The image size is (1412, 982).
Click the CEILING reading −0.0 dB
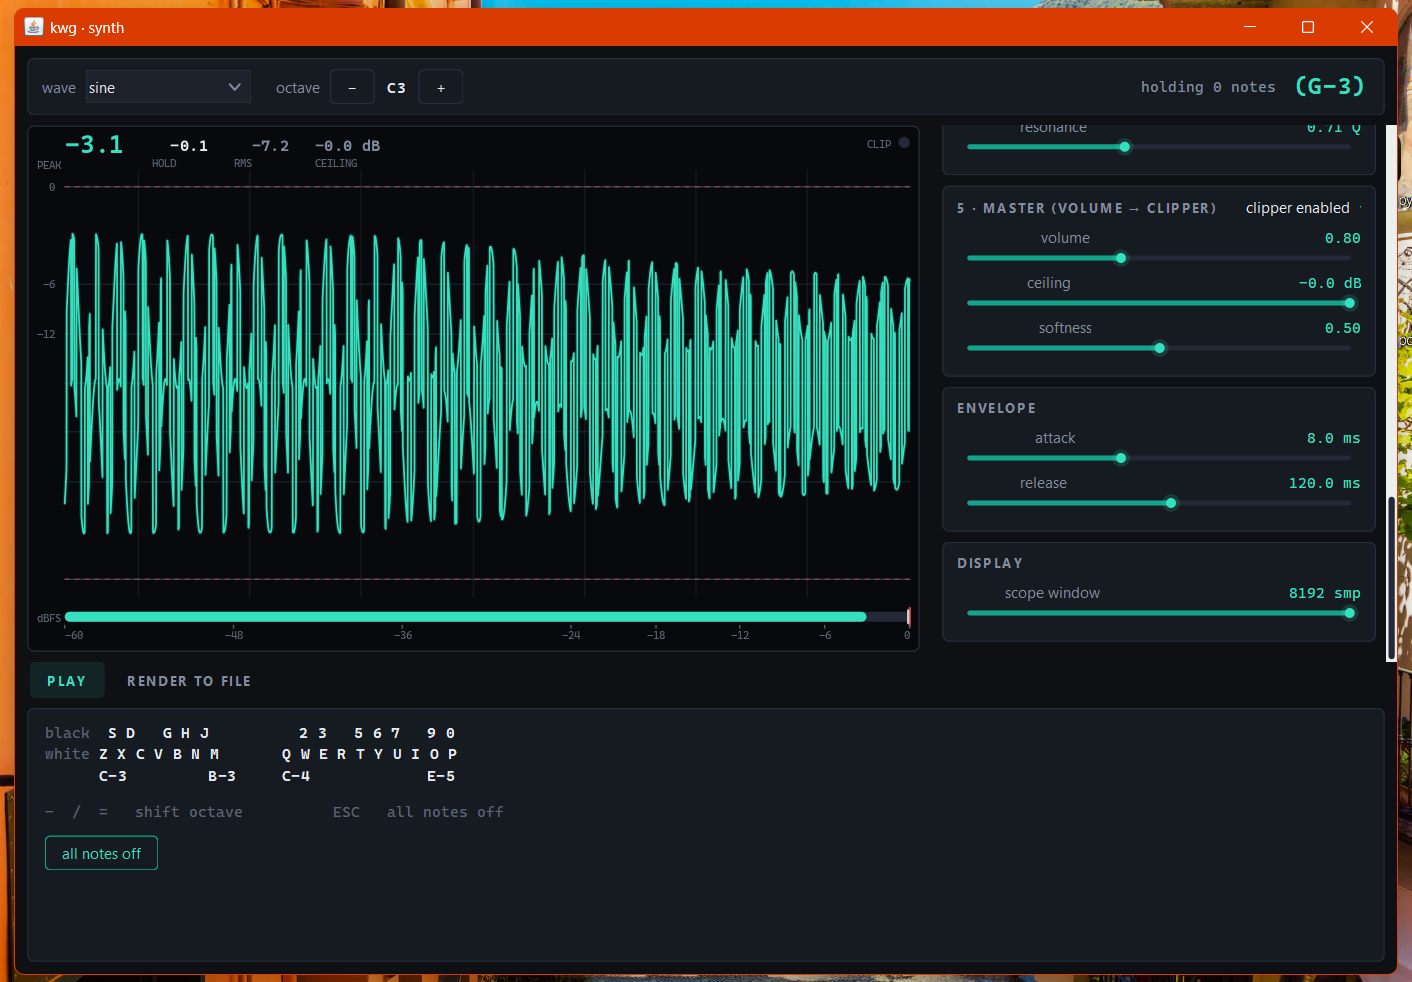pos(347,146)
